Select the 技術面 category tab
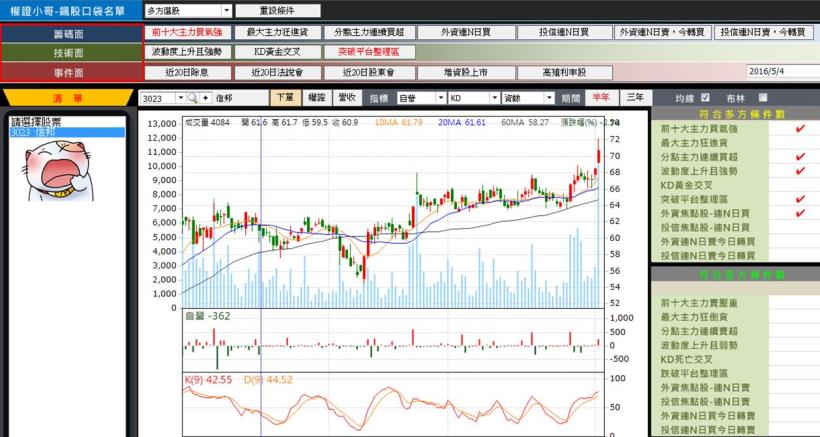820x437 pixels. [x=72, y=53]
